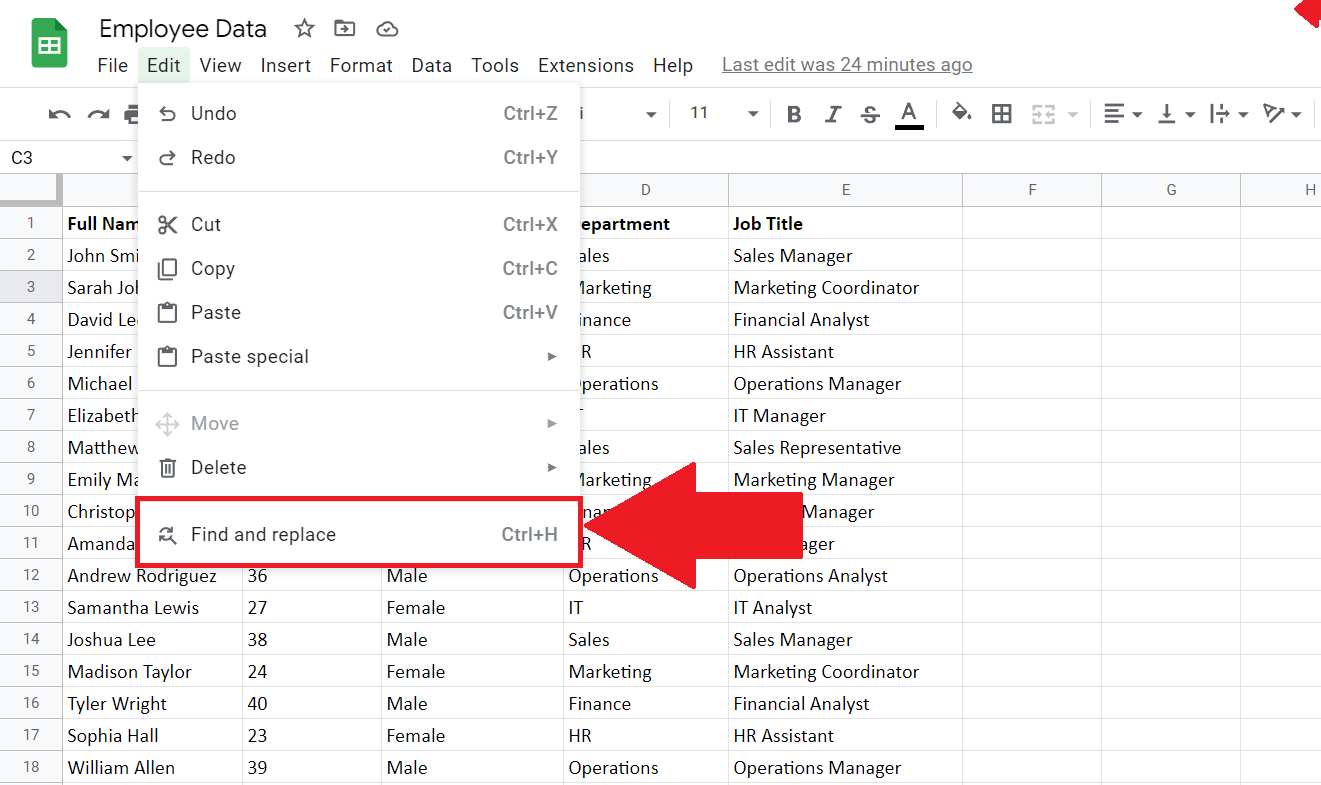Apply italic formatting
The width and height of the screenshot is (1321, 785).
click(832, 113)
